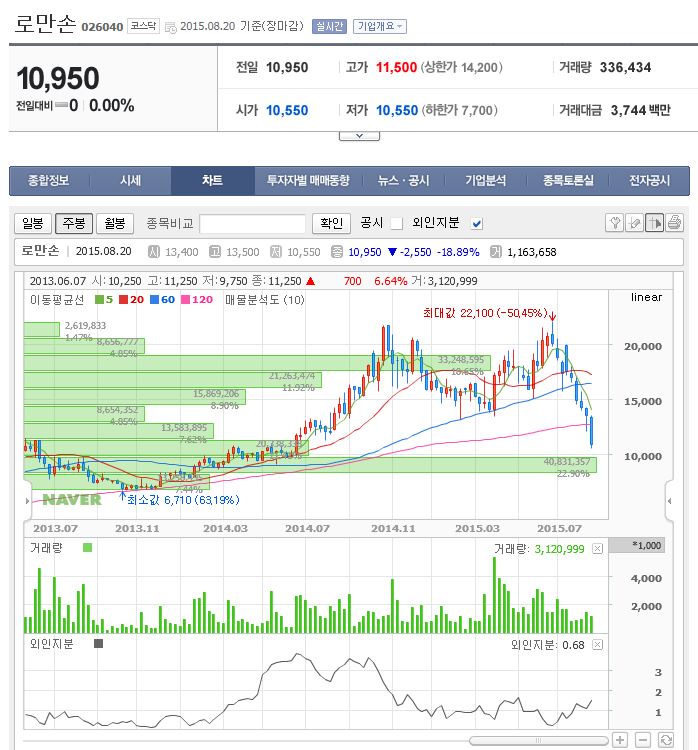Open the 기업개요 dropdown
Screen dimensions: 698x750
[x=380, y=26]
